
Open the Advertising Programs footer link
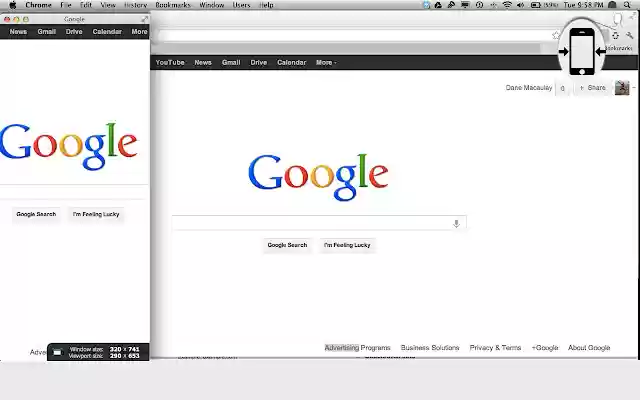click(x=358, y=348)
